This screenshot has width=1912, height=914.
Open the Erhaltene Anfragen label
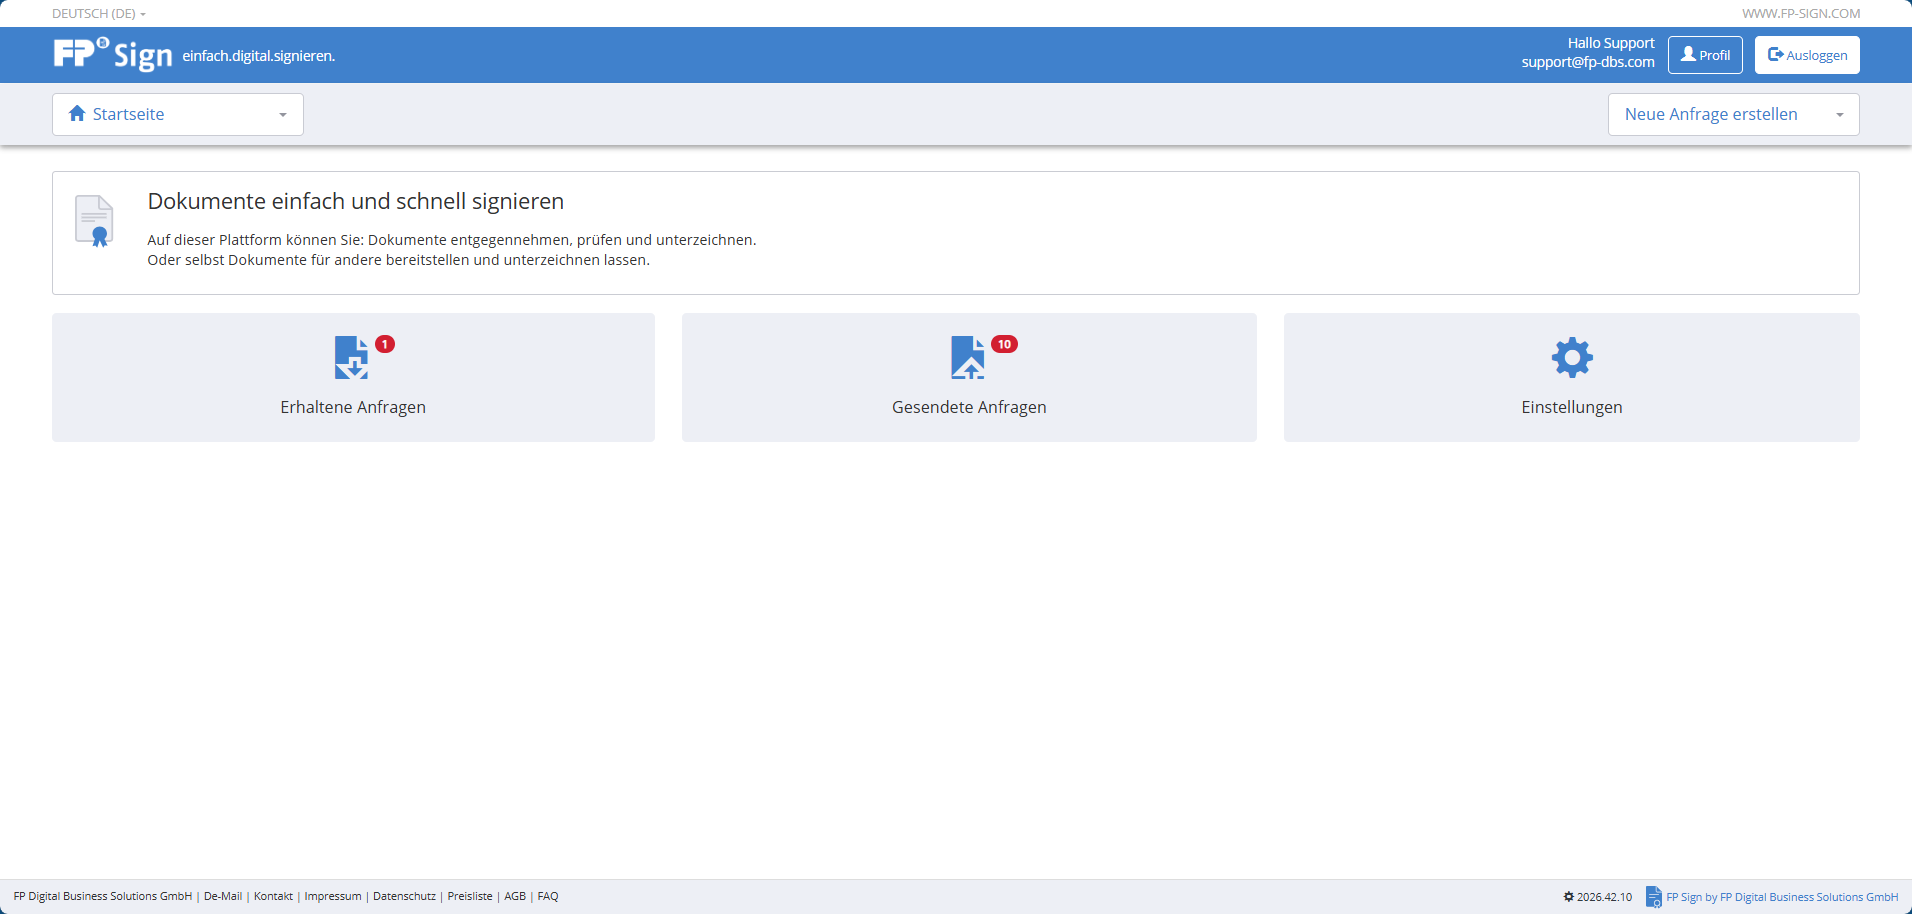[x=353, y=407]
